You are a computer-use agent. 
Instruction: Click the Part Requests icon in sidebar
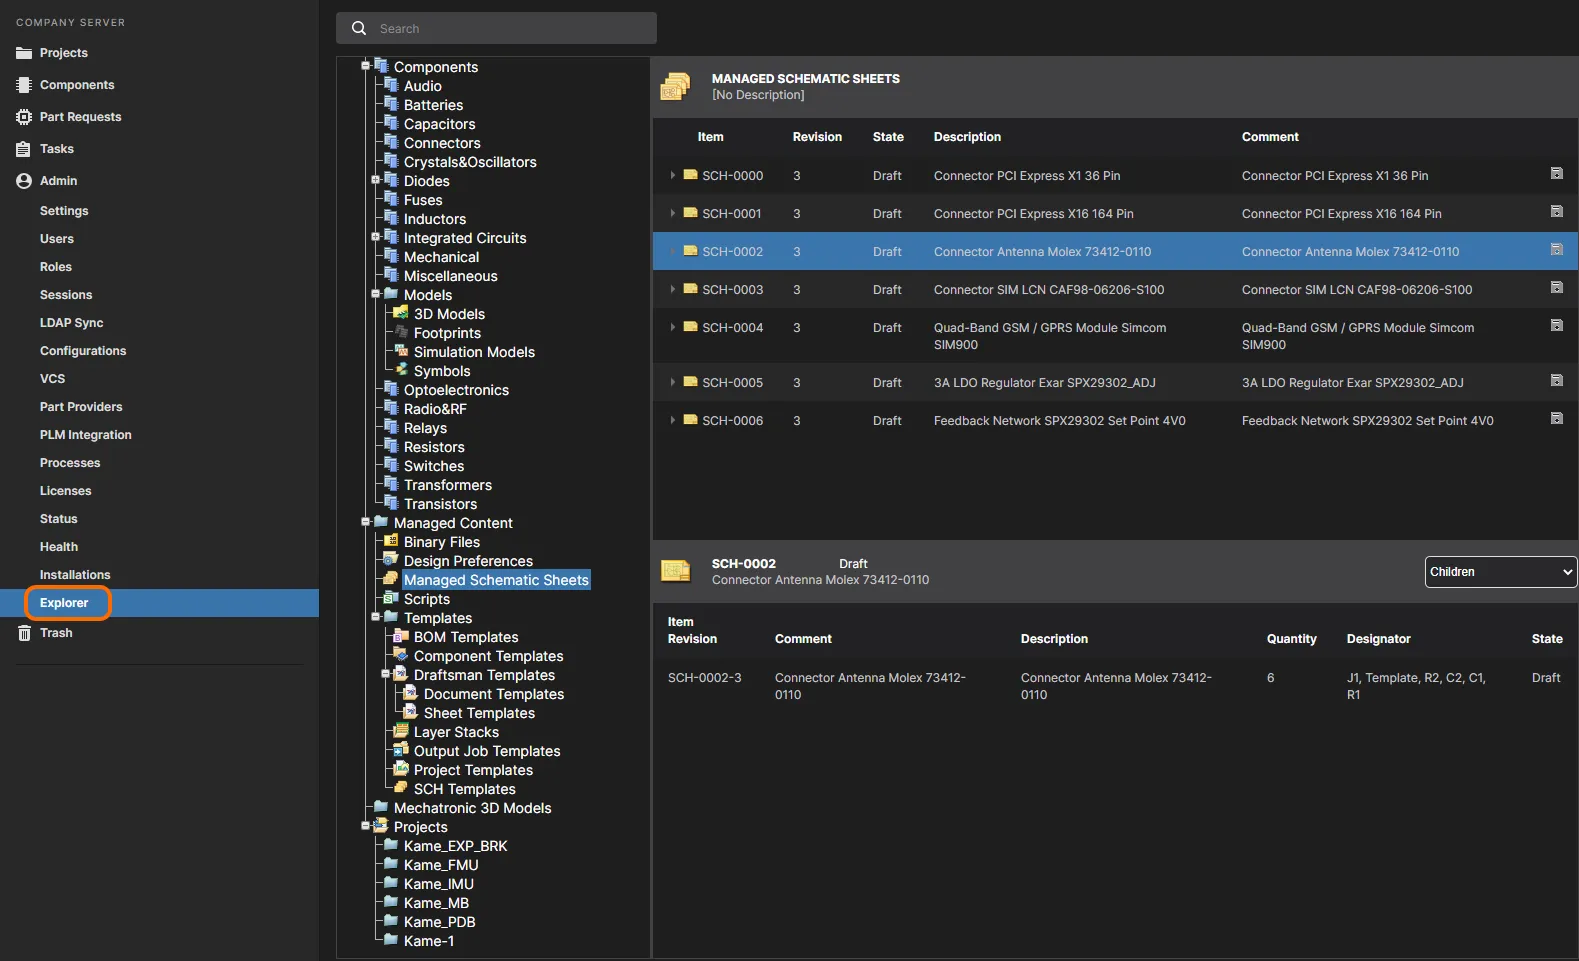pyautogui.click(x=24, y=117)
